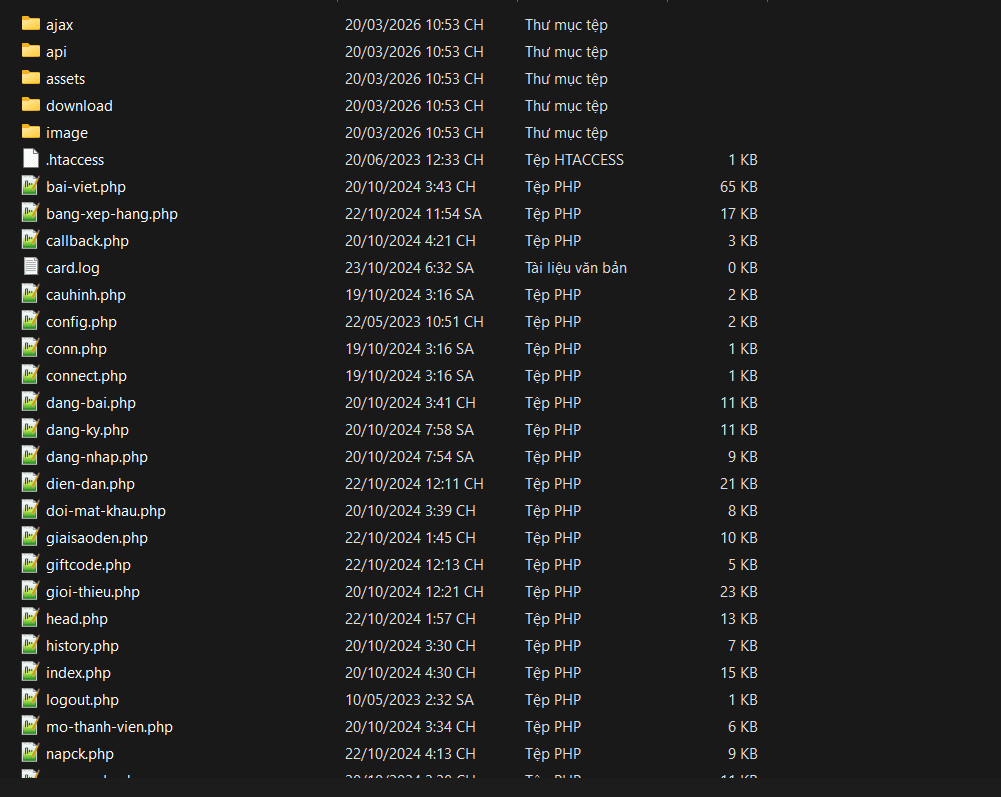The height and width of the screenshot is (797, 1001).
Task: Click the dien-dan.php file icon
Action: click(31, 483)
